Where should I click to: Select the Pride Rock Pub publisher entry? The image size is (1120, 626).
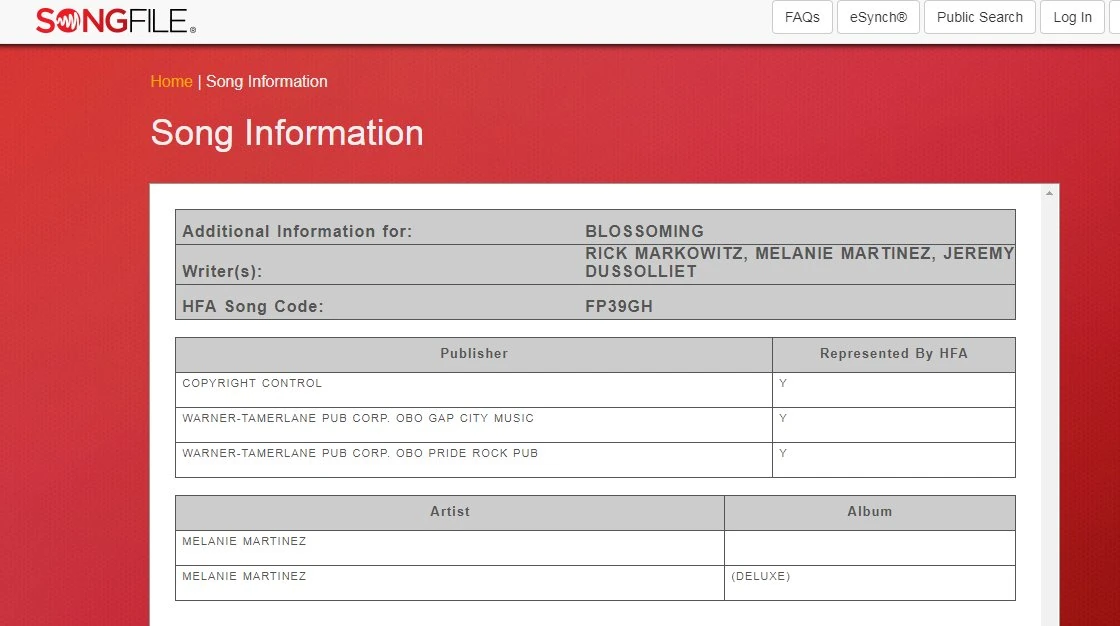coord(360,453)
